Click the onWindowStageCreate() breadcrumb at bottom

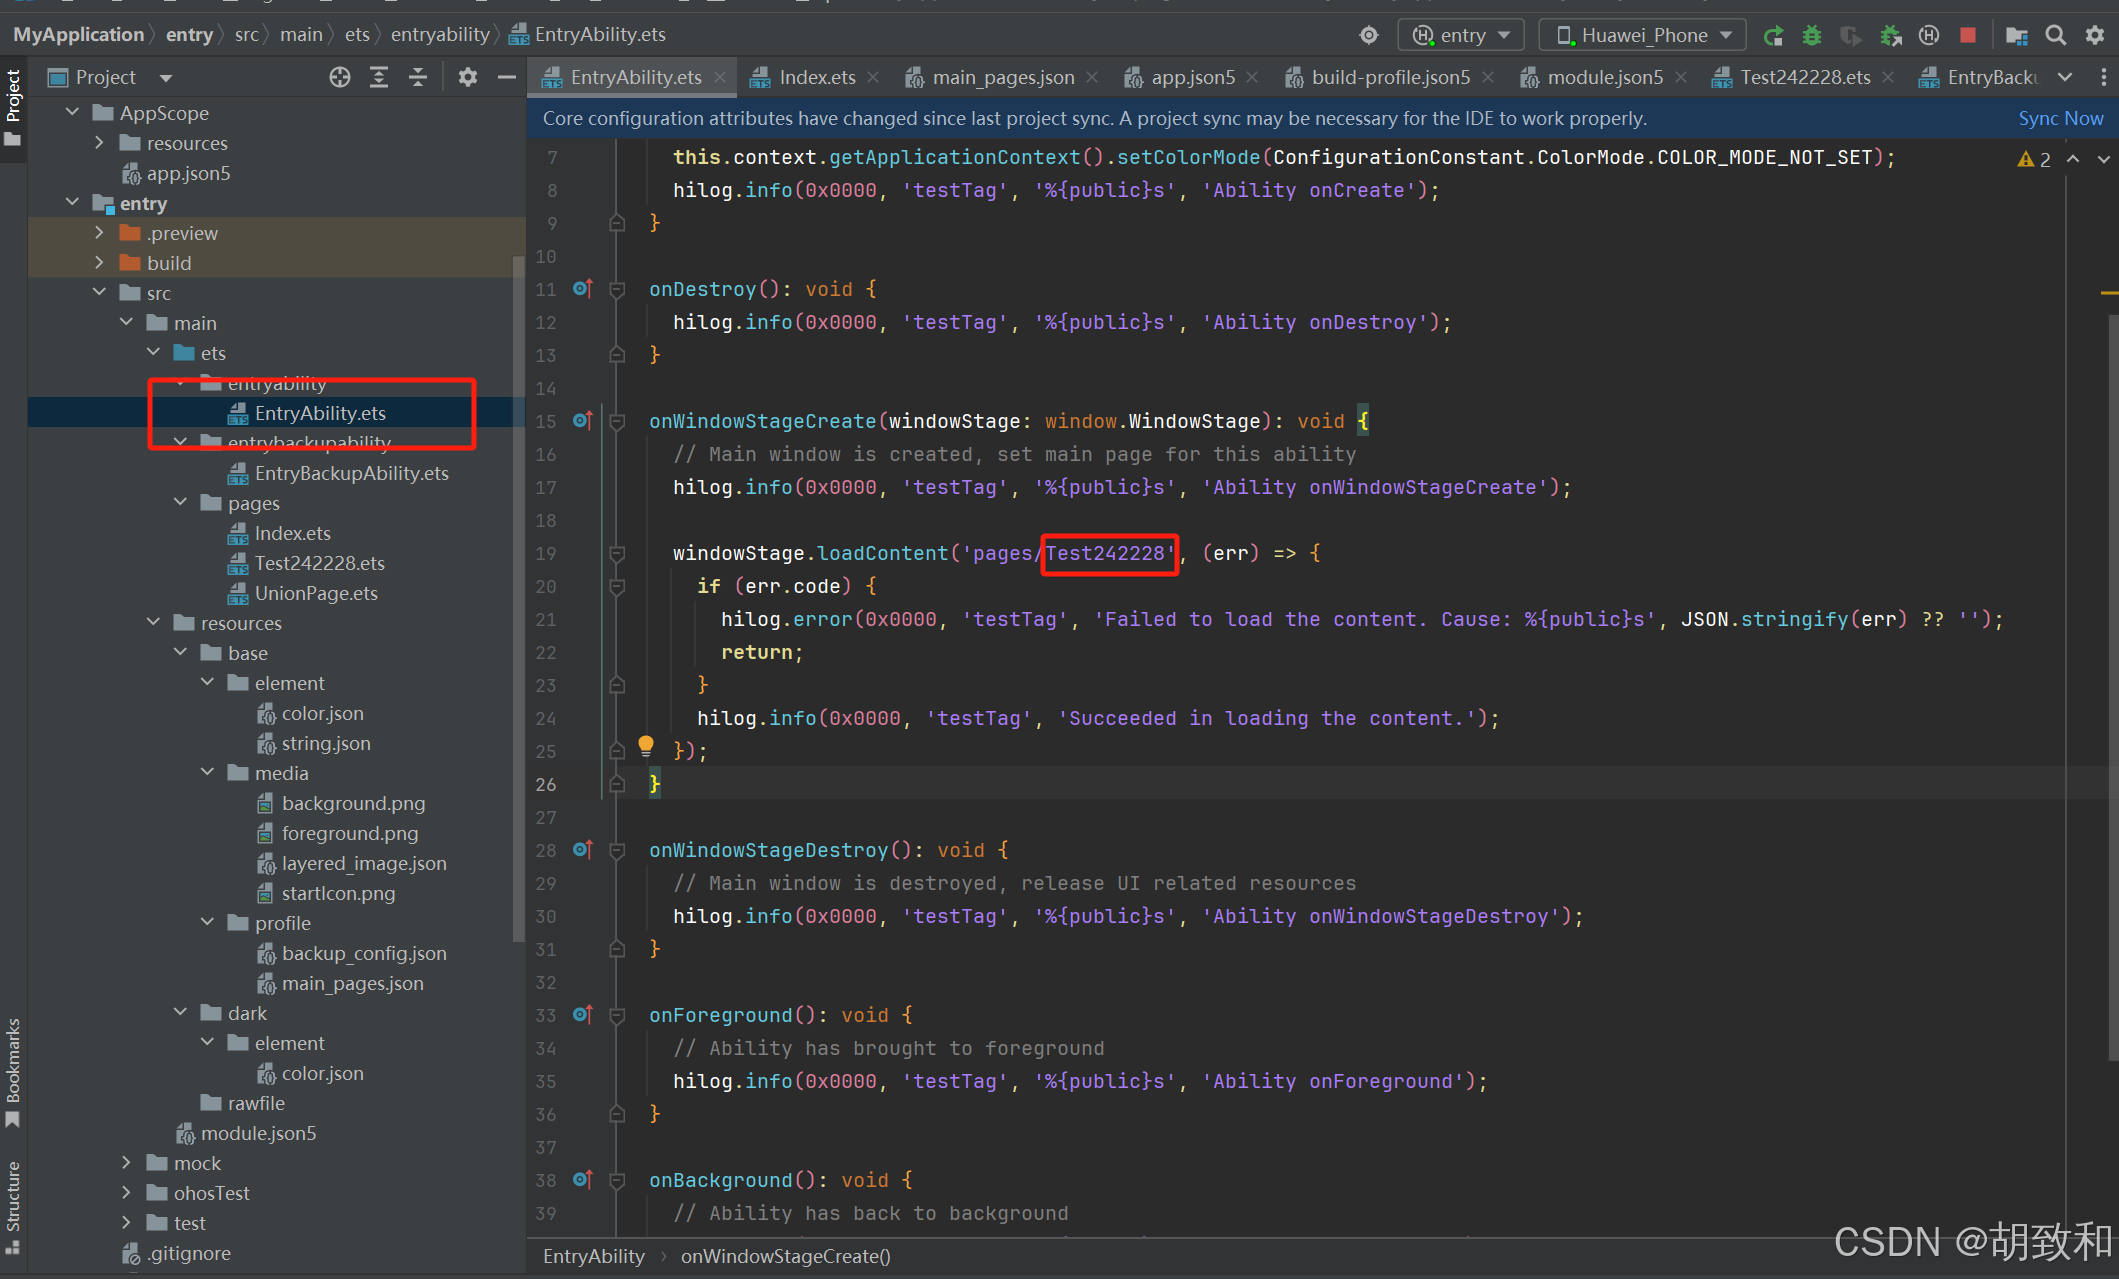(785, 1256)
